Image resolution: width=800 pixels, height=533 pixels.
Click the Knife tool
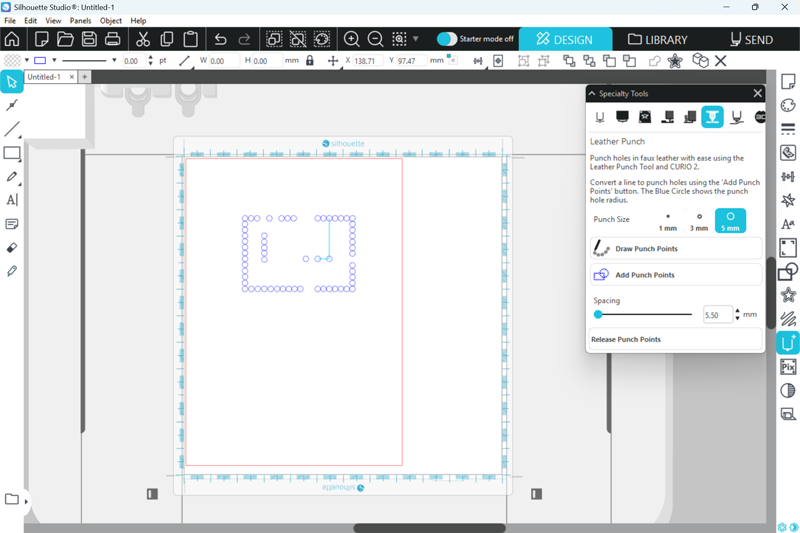tap(12, 271)
